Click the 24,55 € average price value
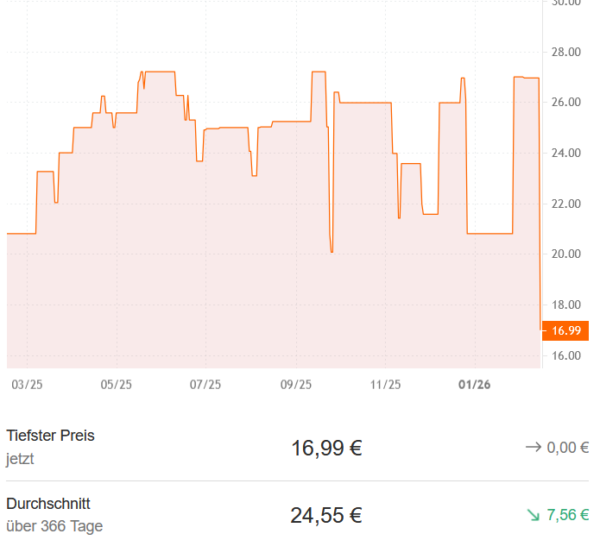 (326, 515)
